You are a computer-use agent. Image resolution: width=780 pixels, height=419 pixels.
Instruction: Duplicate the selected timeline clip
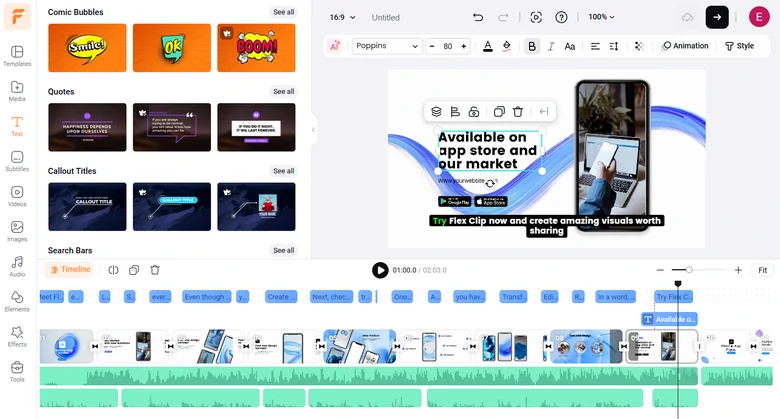point(134,270)
